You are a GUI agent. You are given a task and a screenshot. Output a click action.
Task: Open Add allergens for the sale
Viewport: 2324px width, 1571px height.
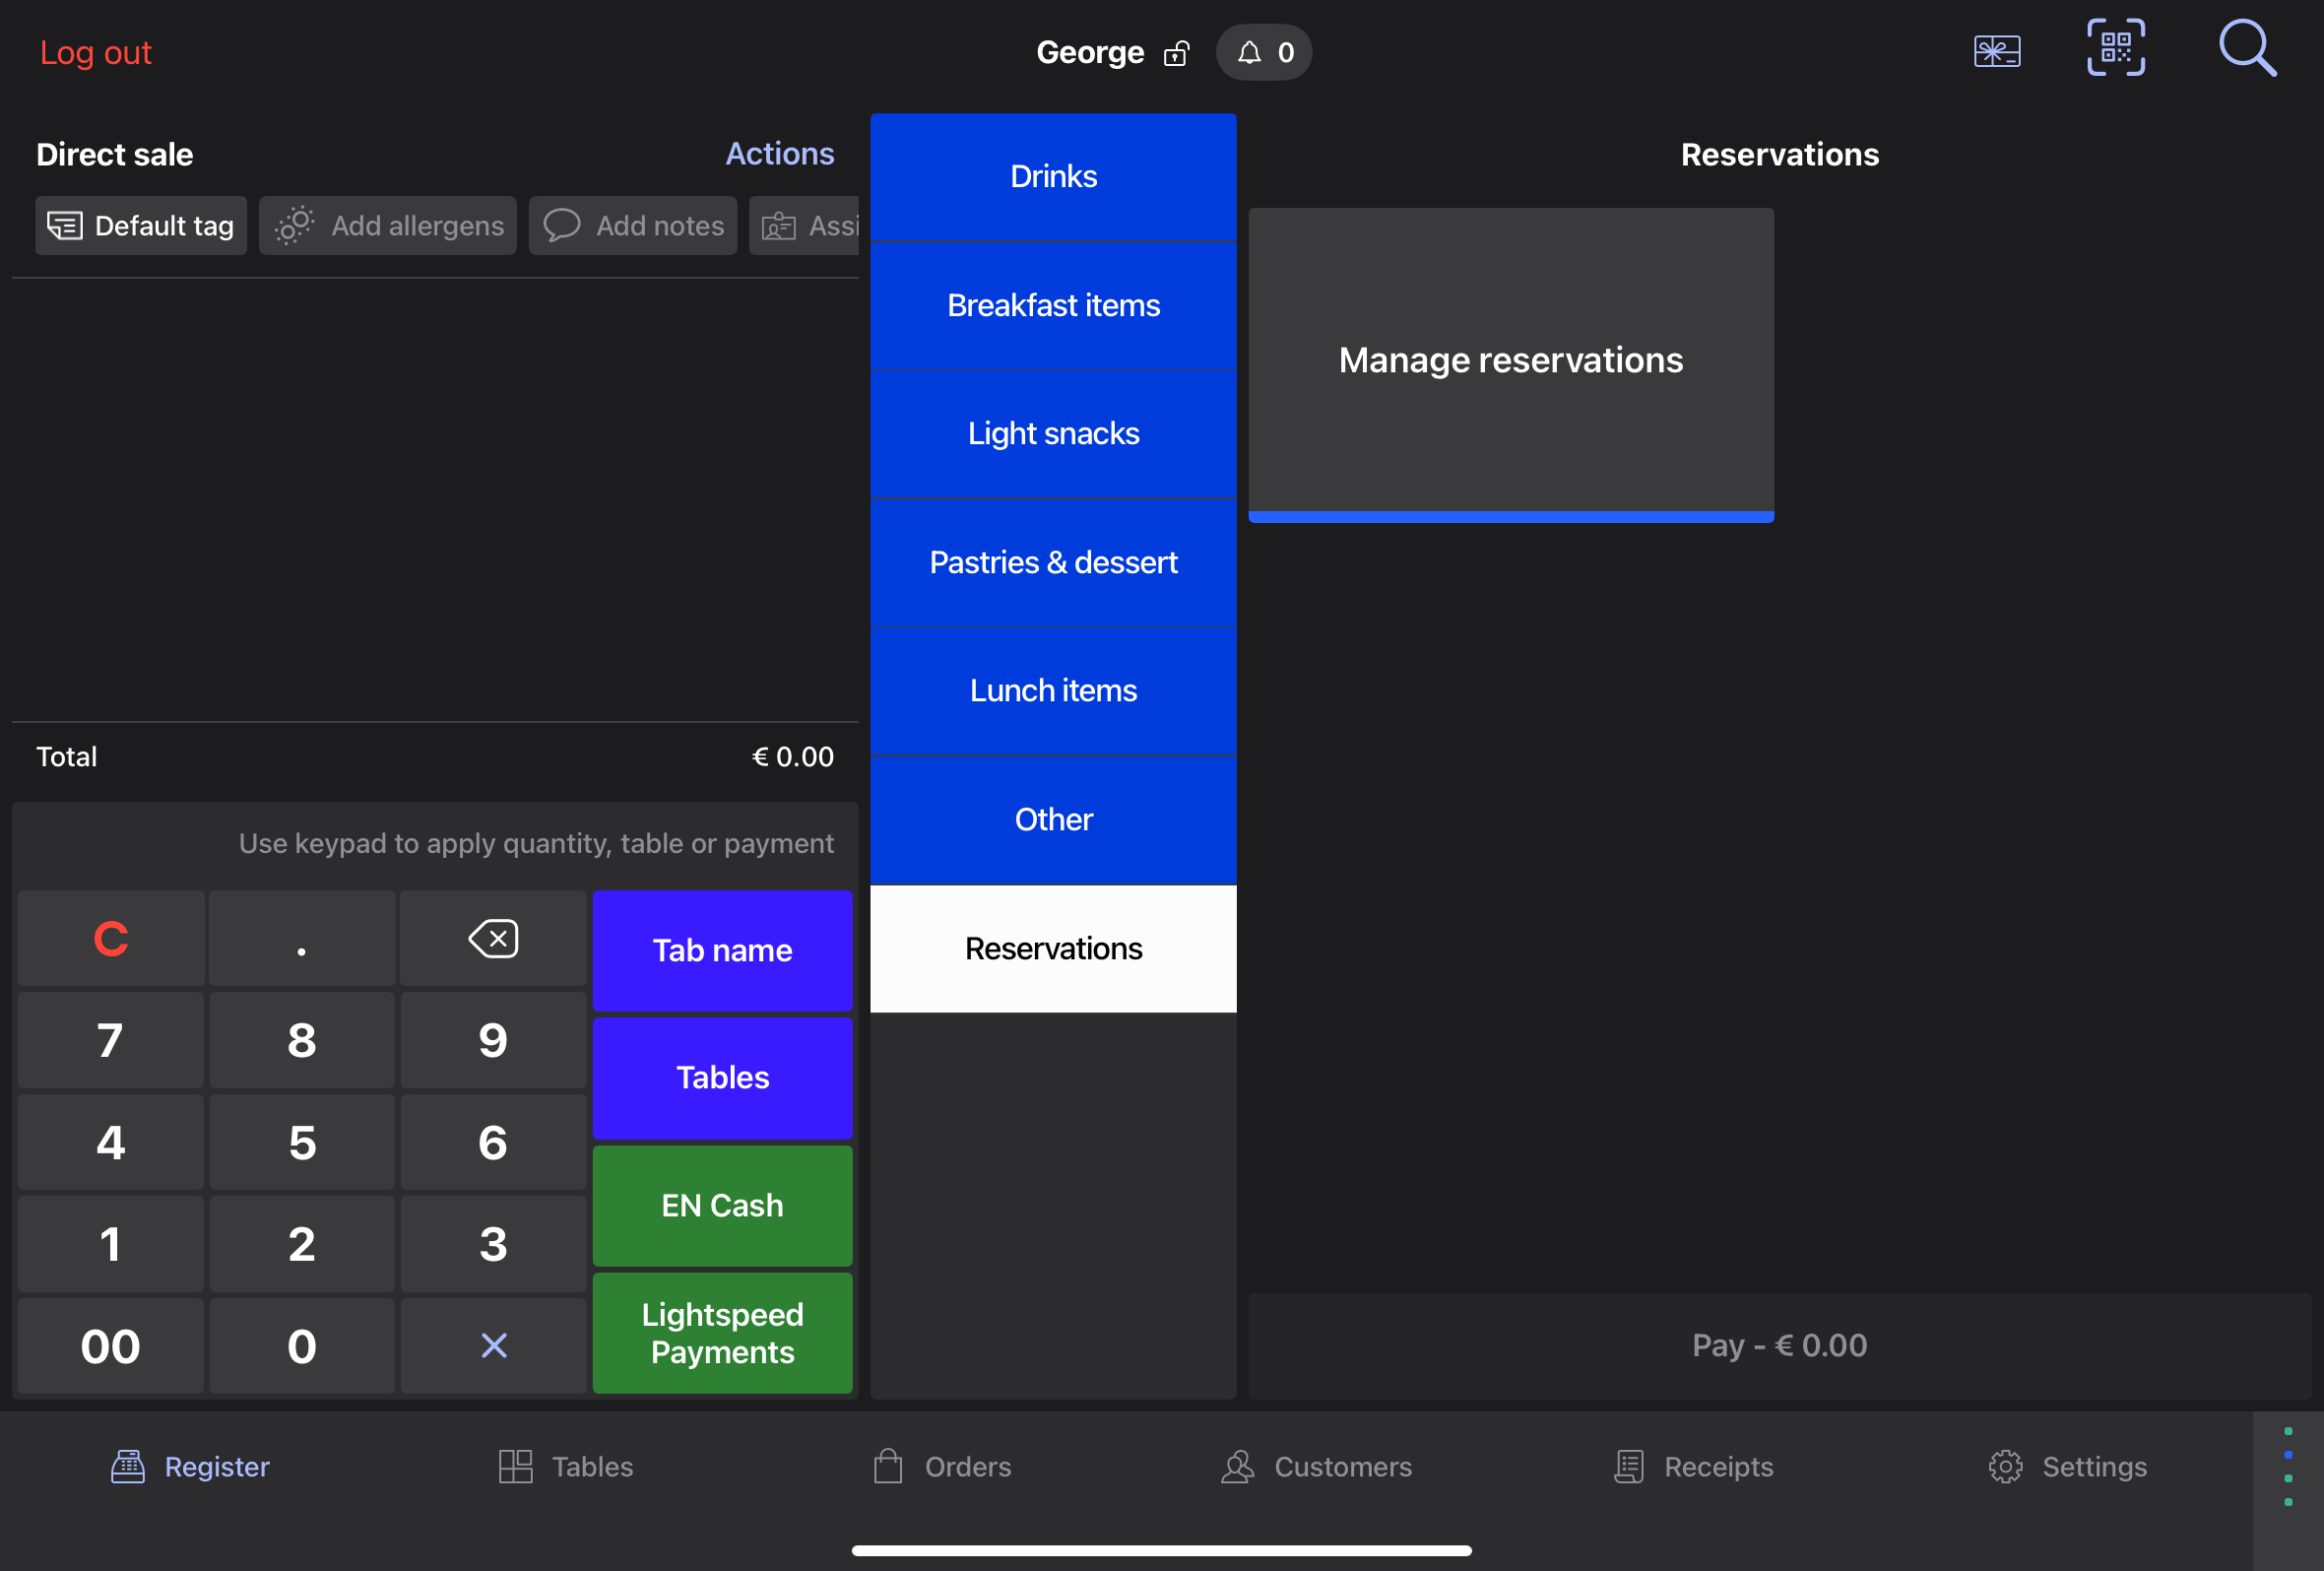[x=387, y=225]
